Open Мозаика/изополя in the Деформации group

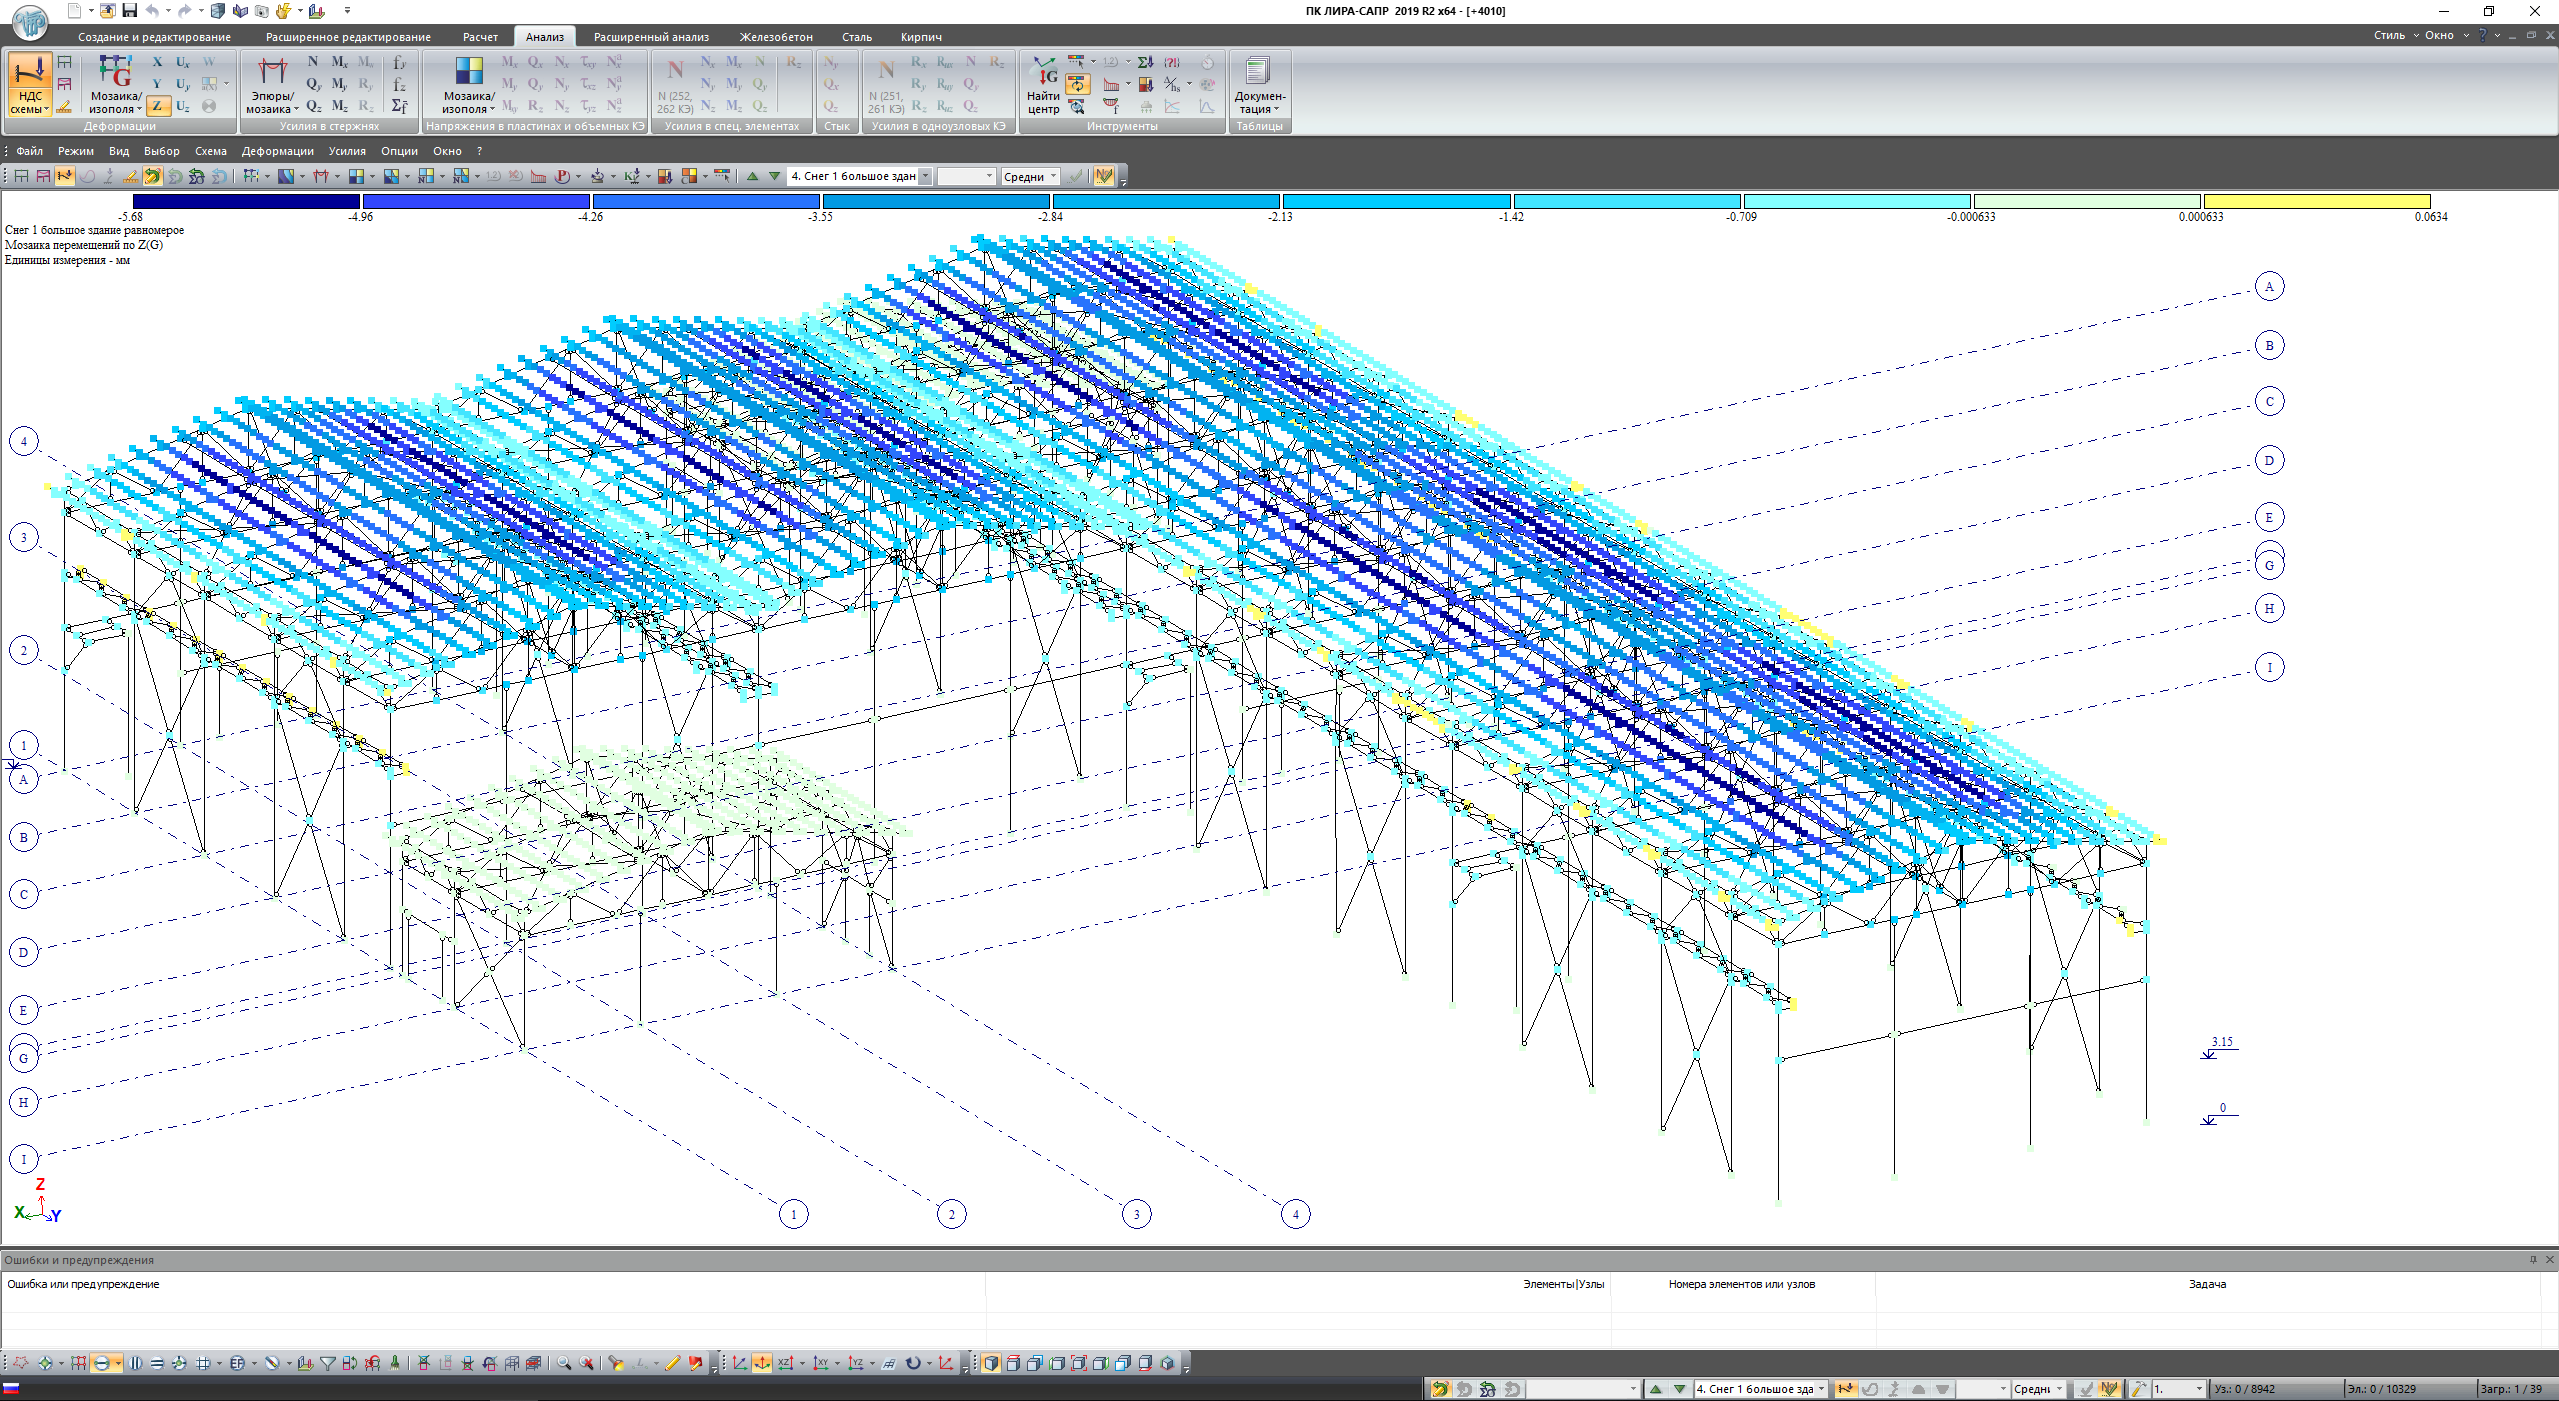pos(115,85)
